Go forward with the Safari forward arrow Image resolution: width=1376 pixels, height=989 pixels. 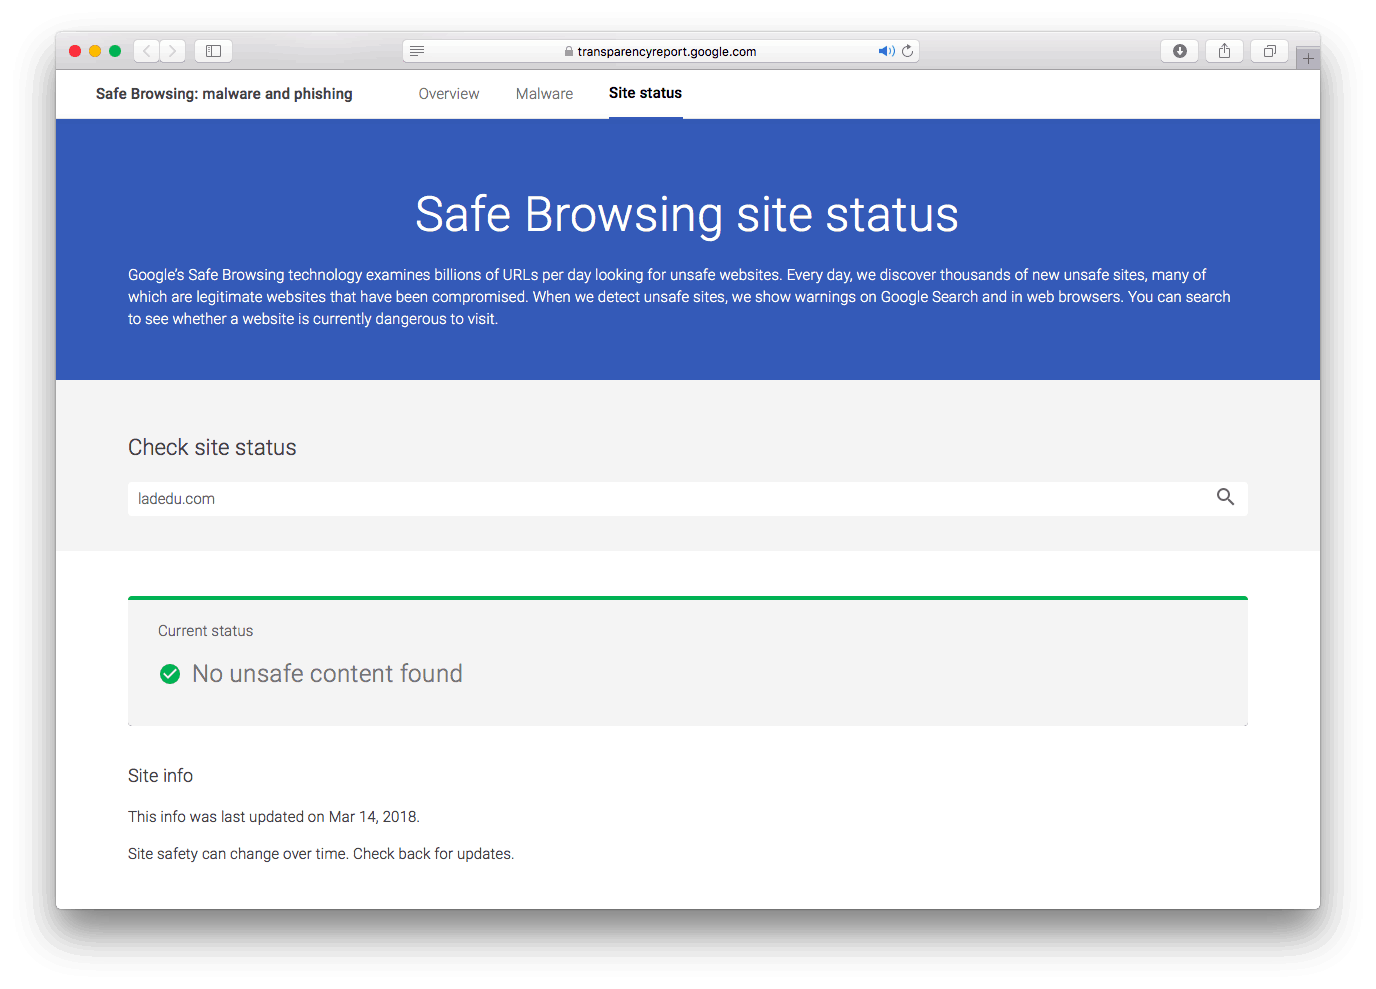[x=173, y=51]
